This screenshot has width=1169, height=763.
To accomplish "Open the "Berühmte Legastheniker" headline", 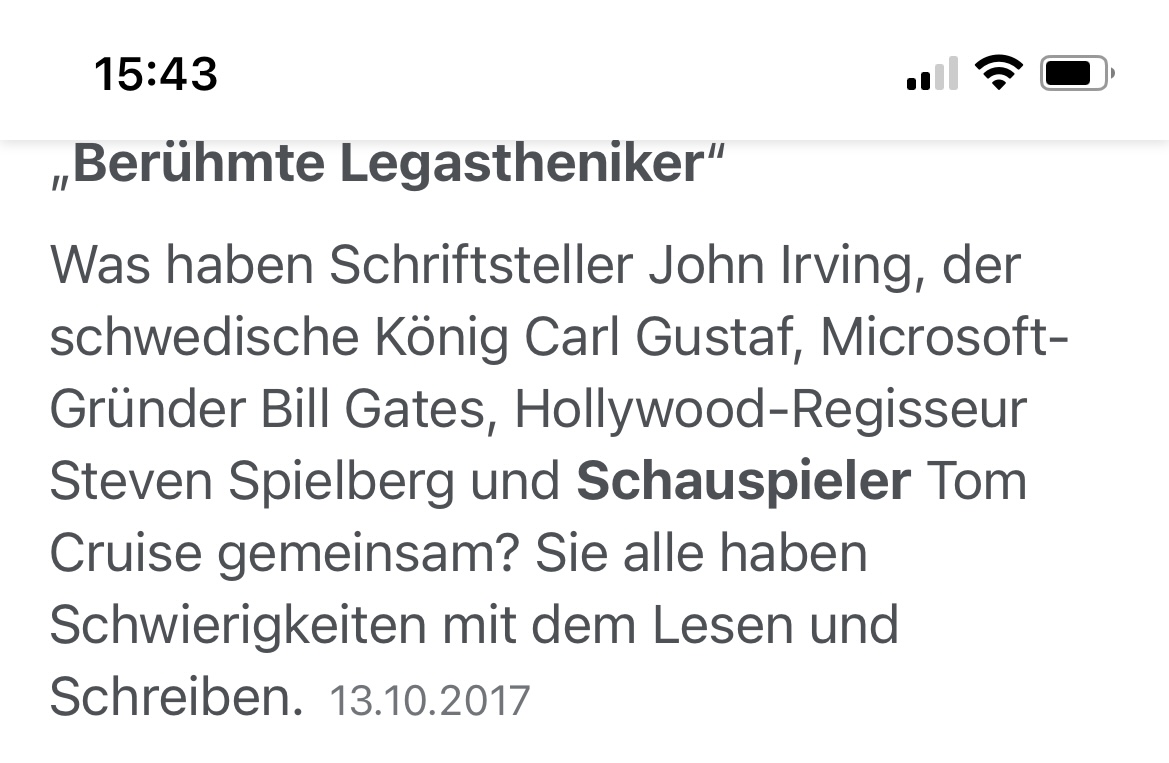I will pos(387,164).
